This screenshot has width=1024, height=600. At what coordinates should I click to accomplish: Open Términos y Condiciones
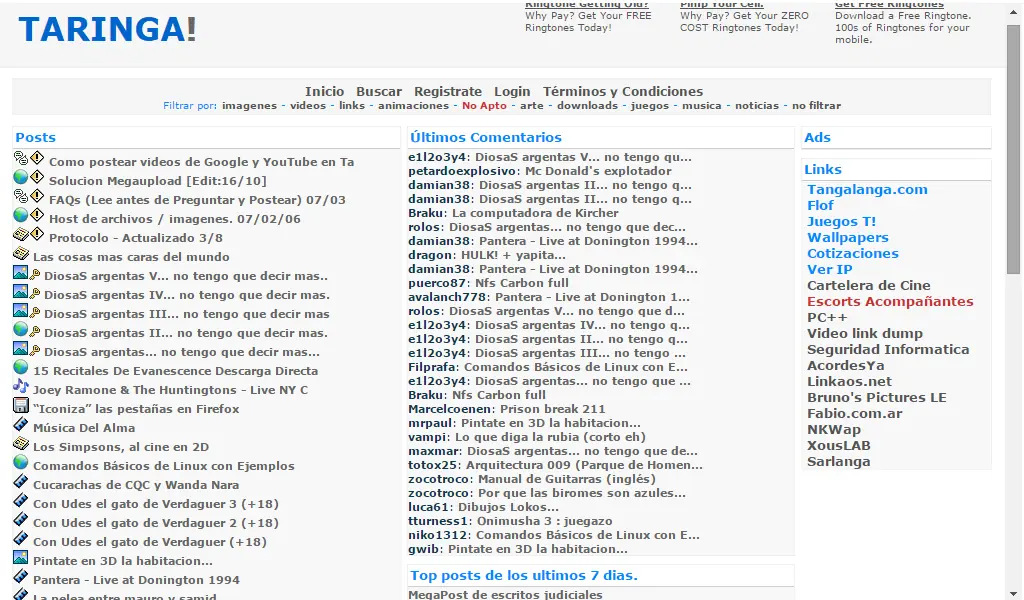click(623, 91)
